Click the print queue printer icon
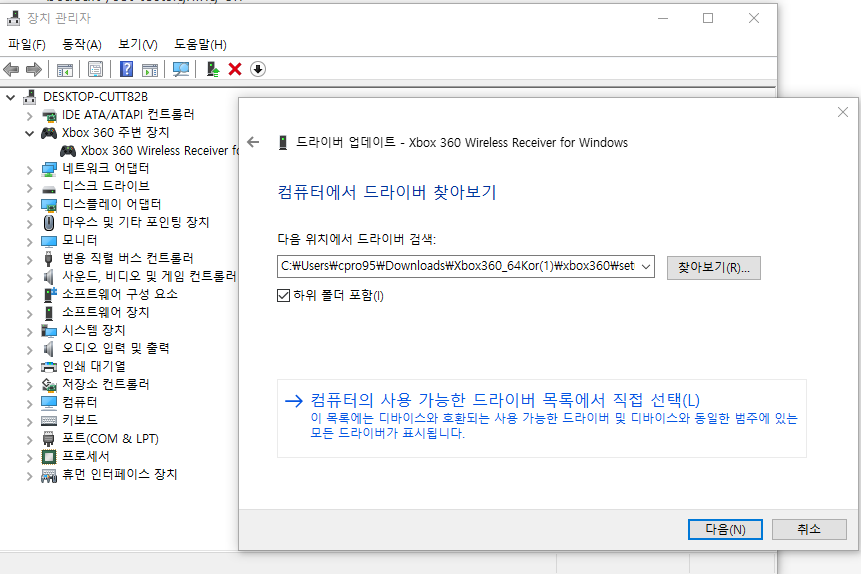Image resolution: width=861 pixels, height=574 pixels. click(x=49, y=366)
